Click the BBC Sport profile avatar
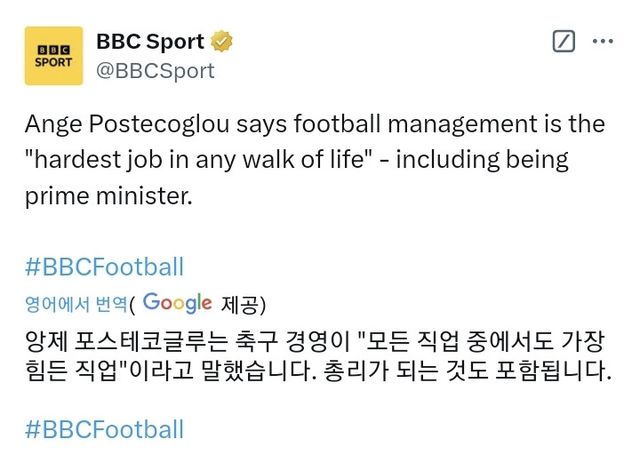 pos(54,56)
